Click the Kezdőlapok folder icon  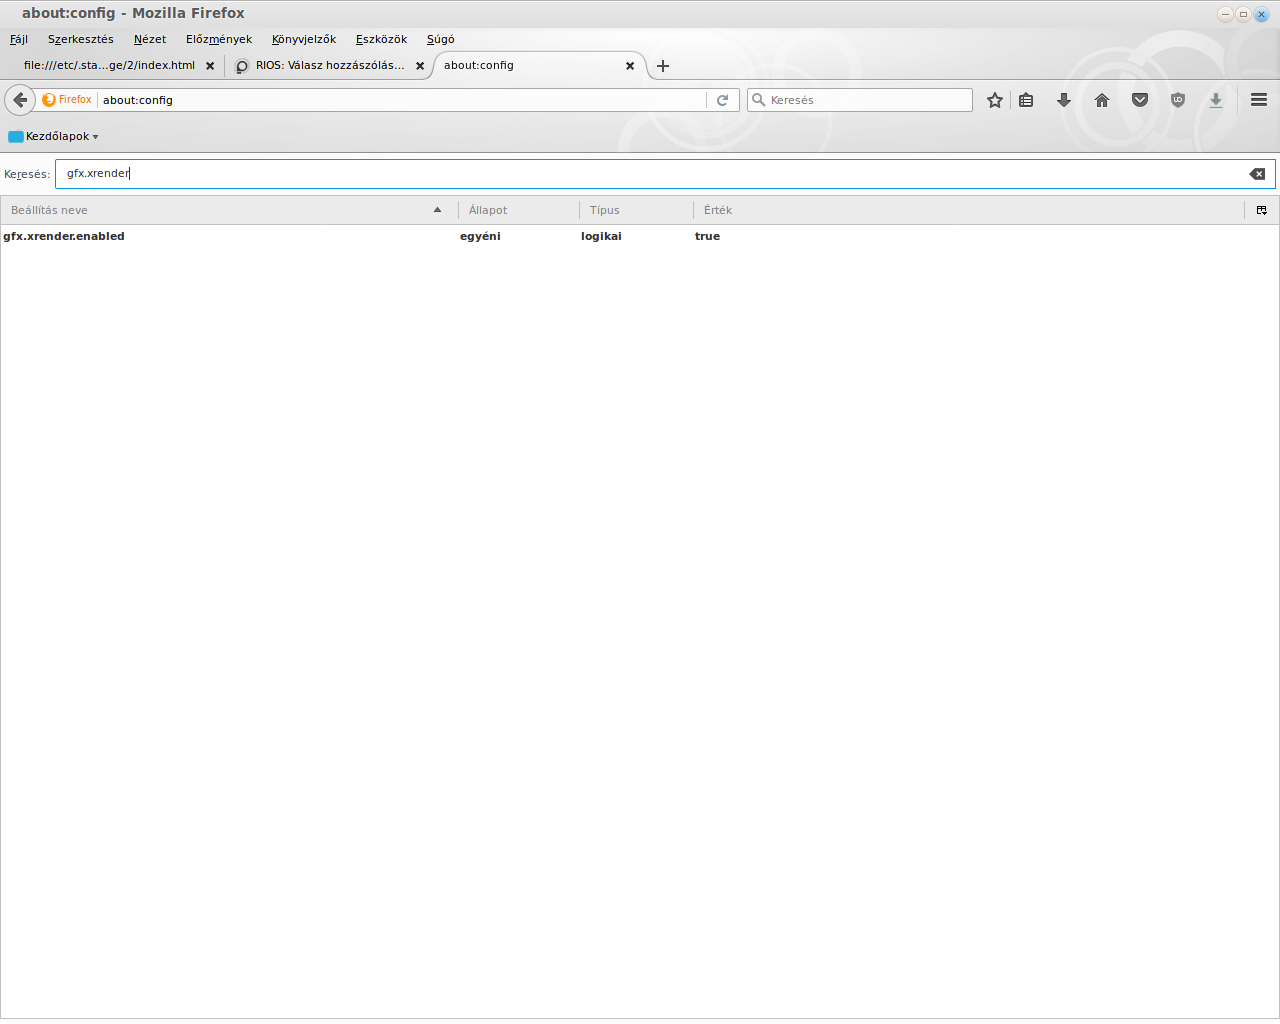(16, 136)
